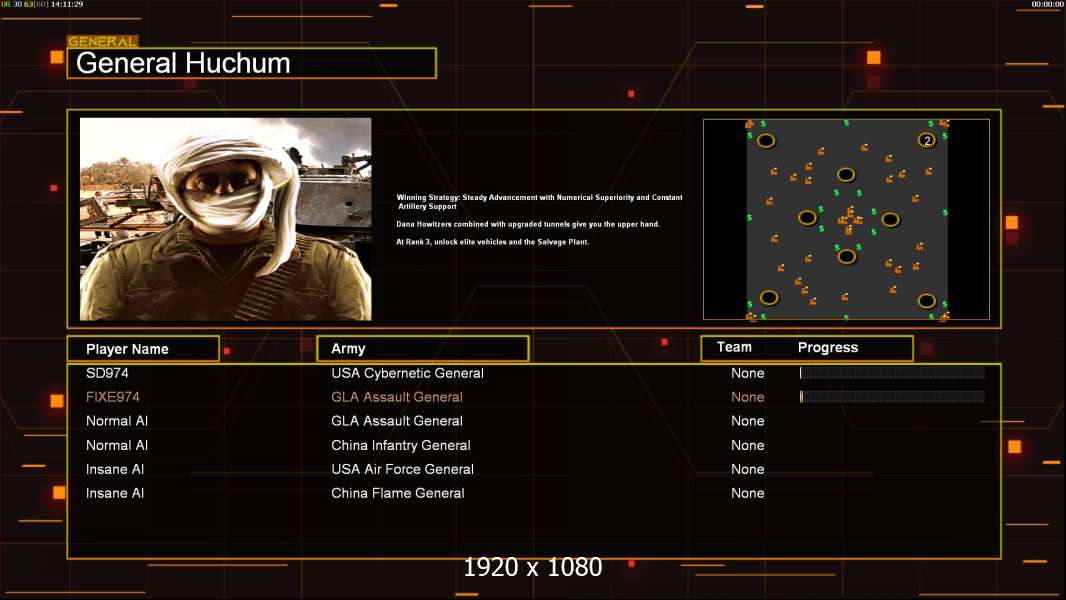Click the Team column header
This screenshot has height=600, width=1066.
734,347
